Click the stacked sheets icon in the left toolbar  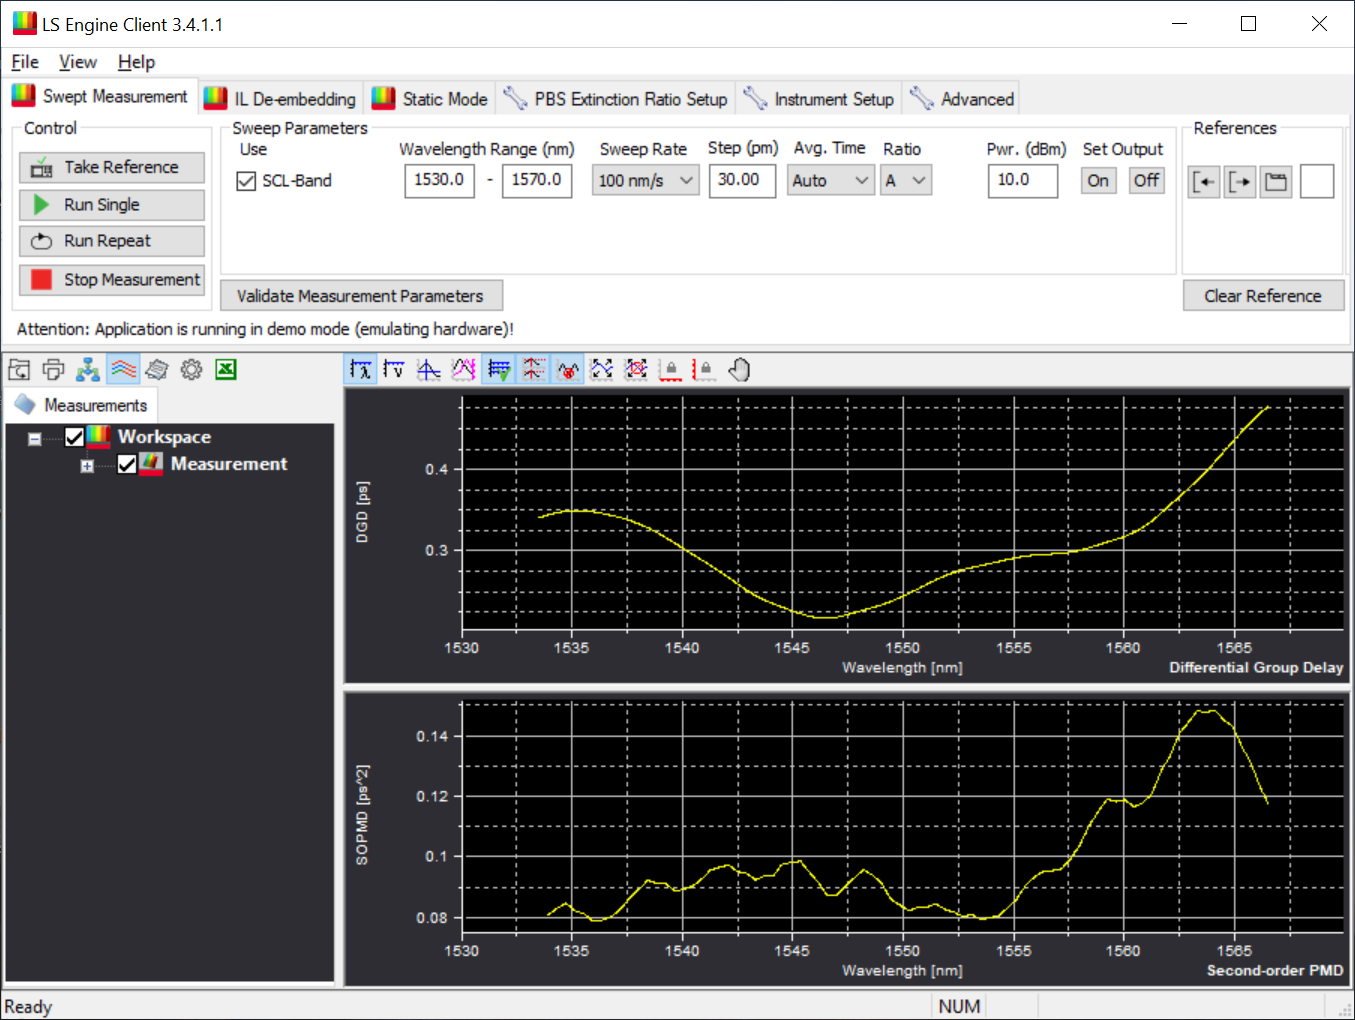(x=157, y=370)
